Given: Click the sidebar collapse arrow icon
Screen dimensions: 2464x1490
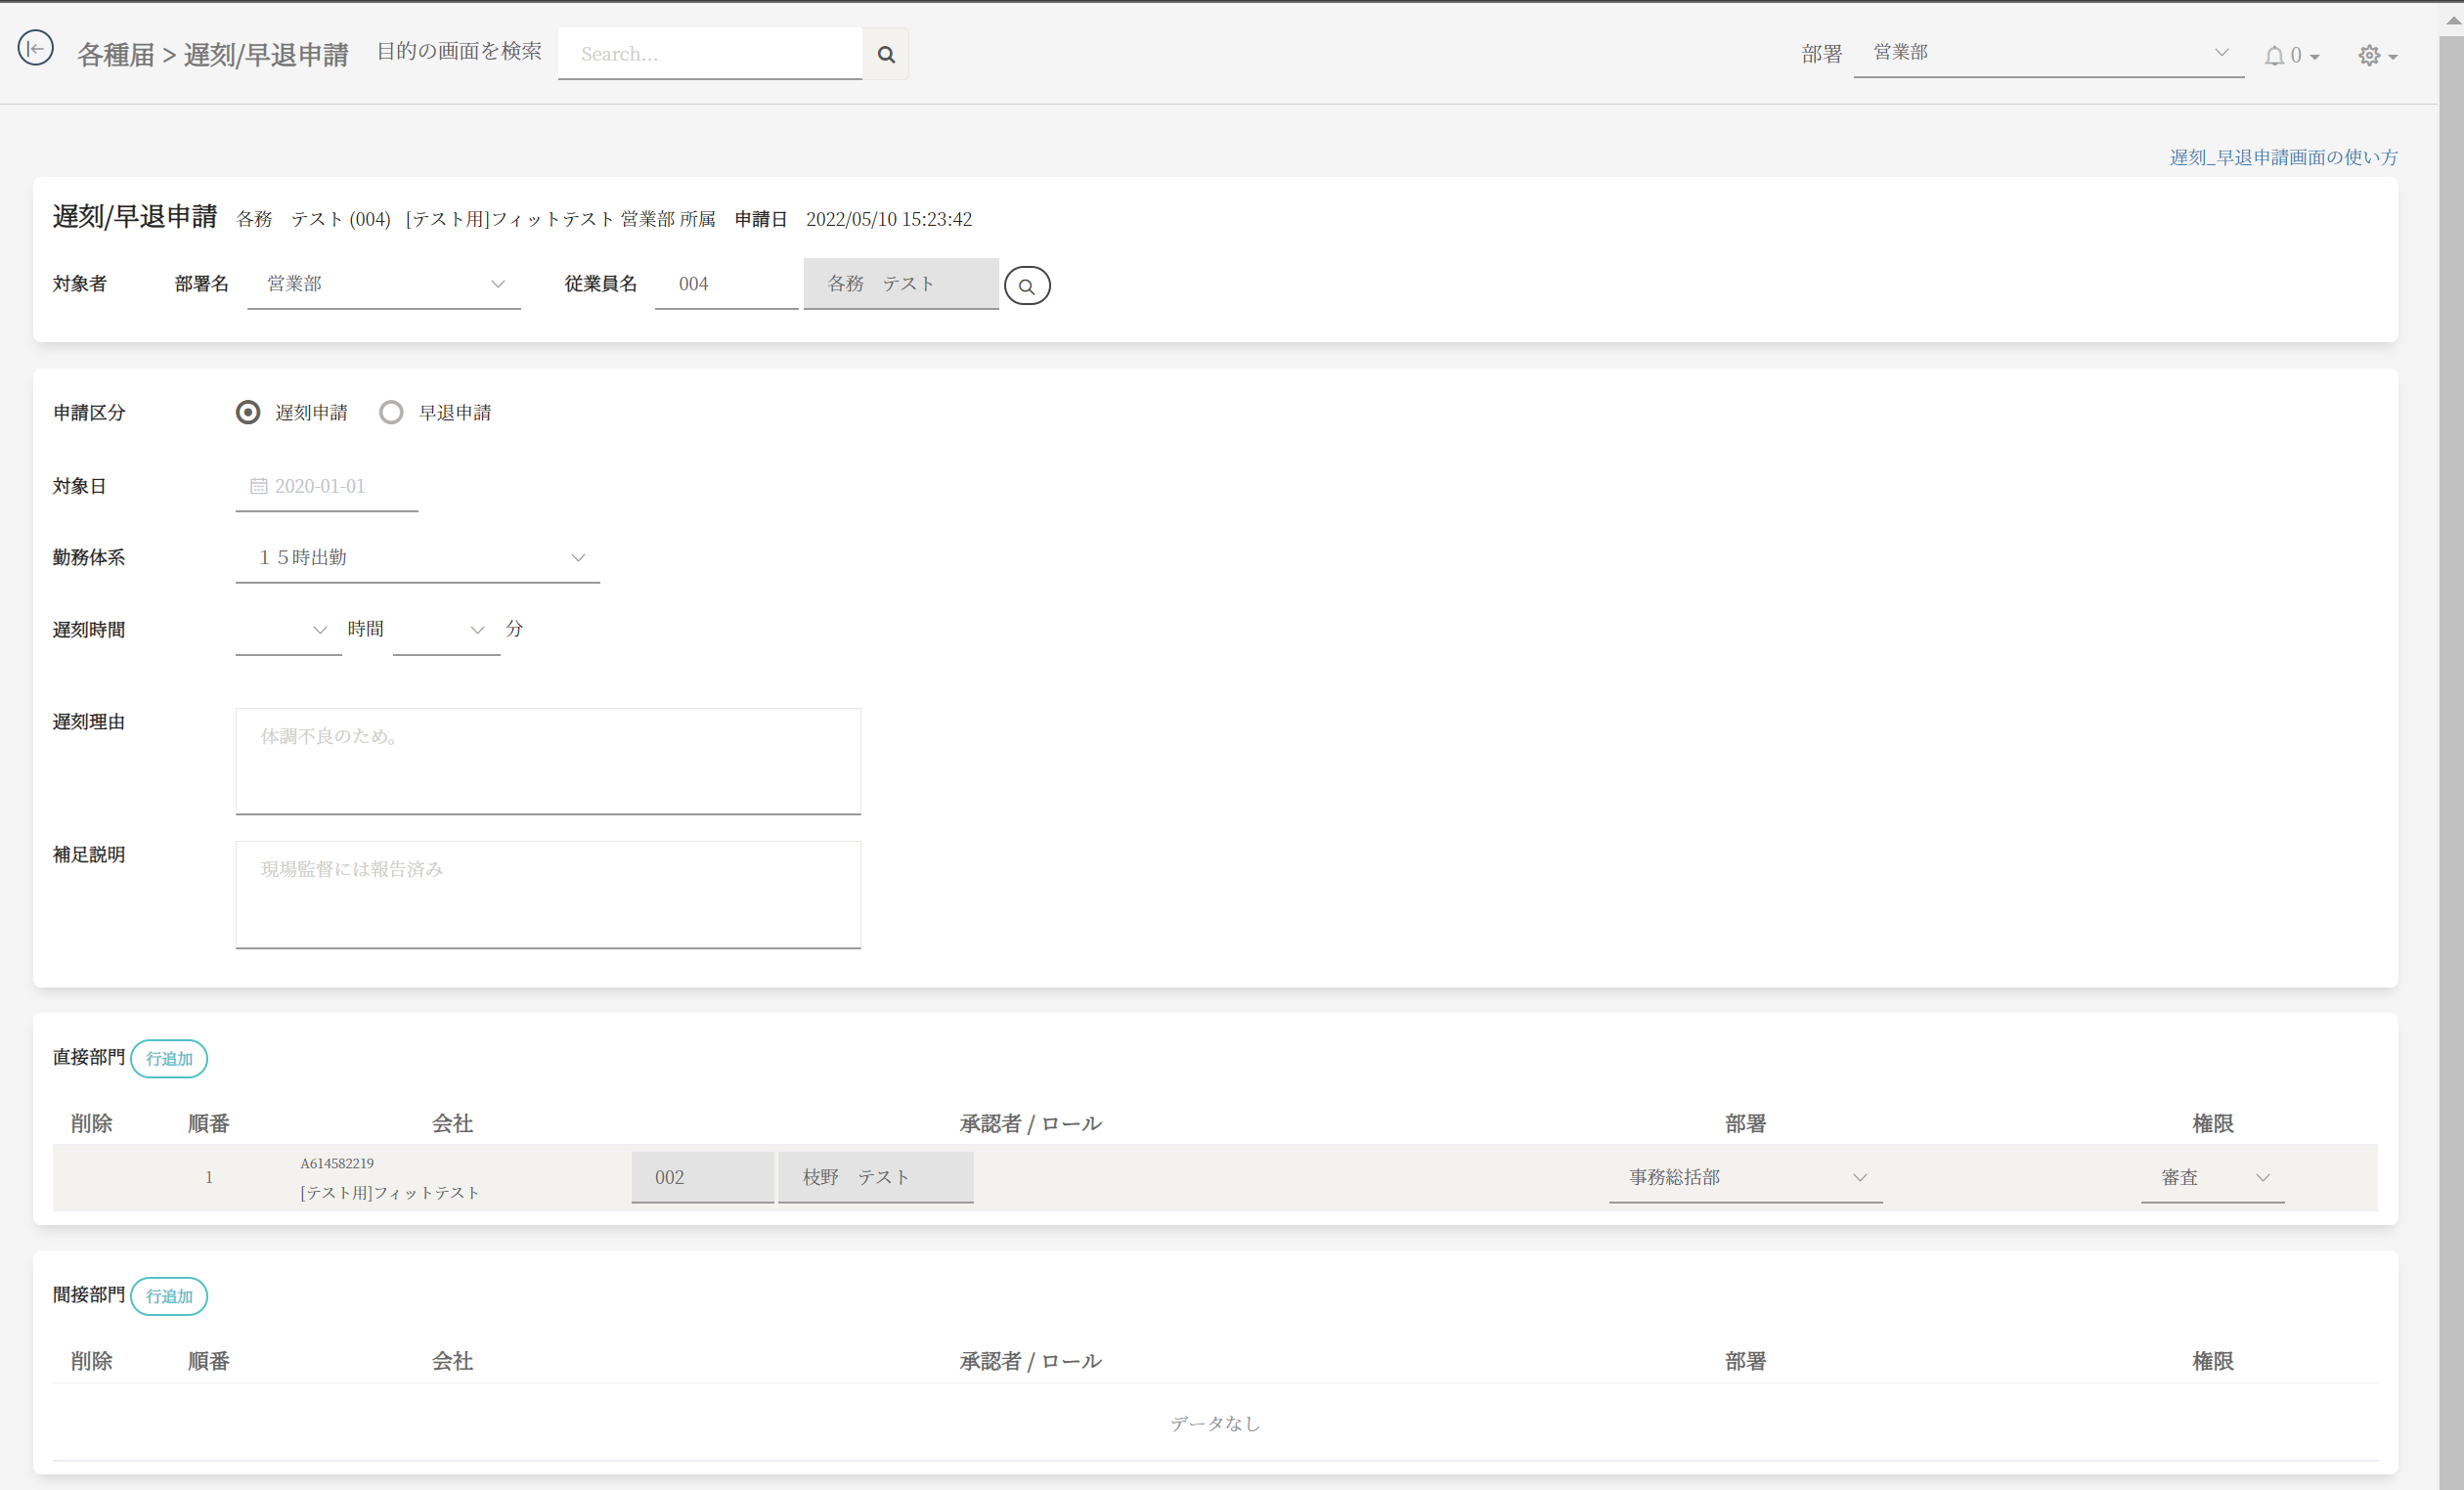Looking at the screenshot, I should tap(36, 48).
